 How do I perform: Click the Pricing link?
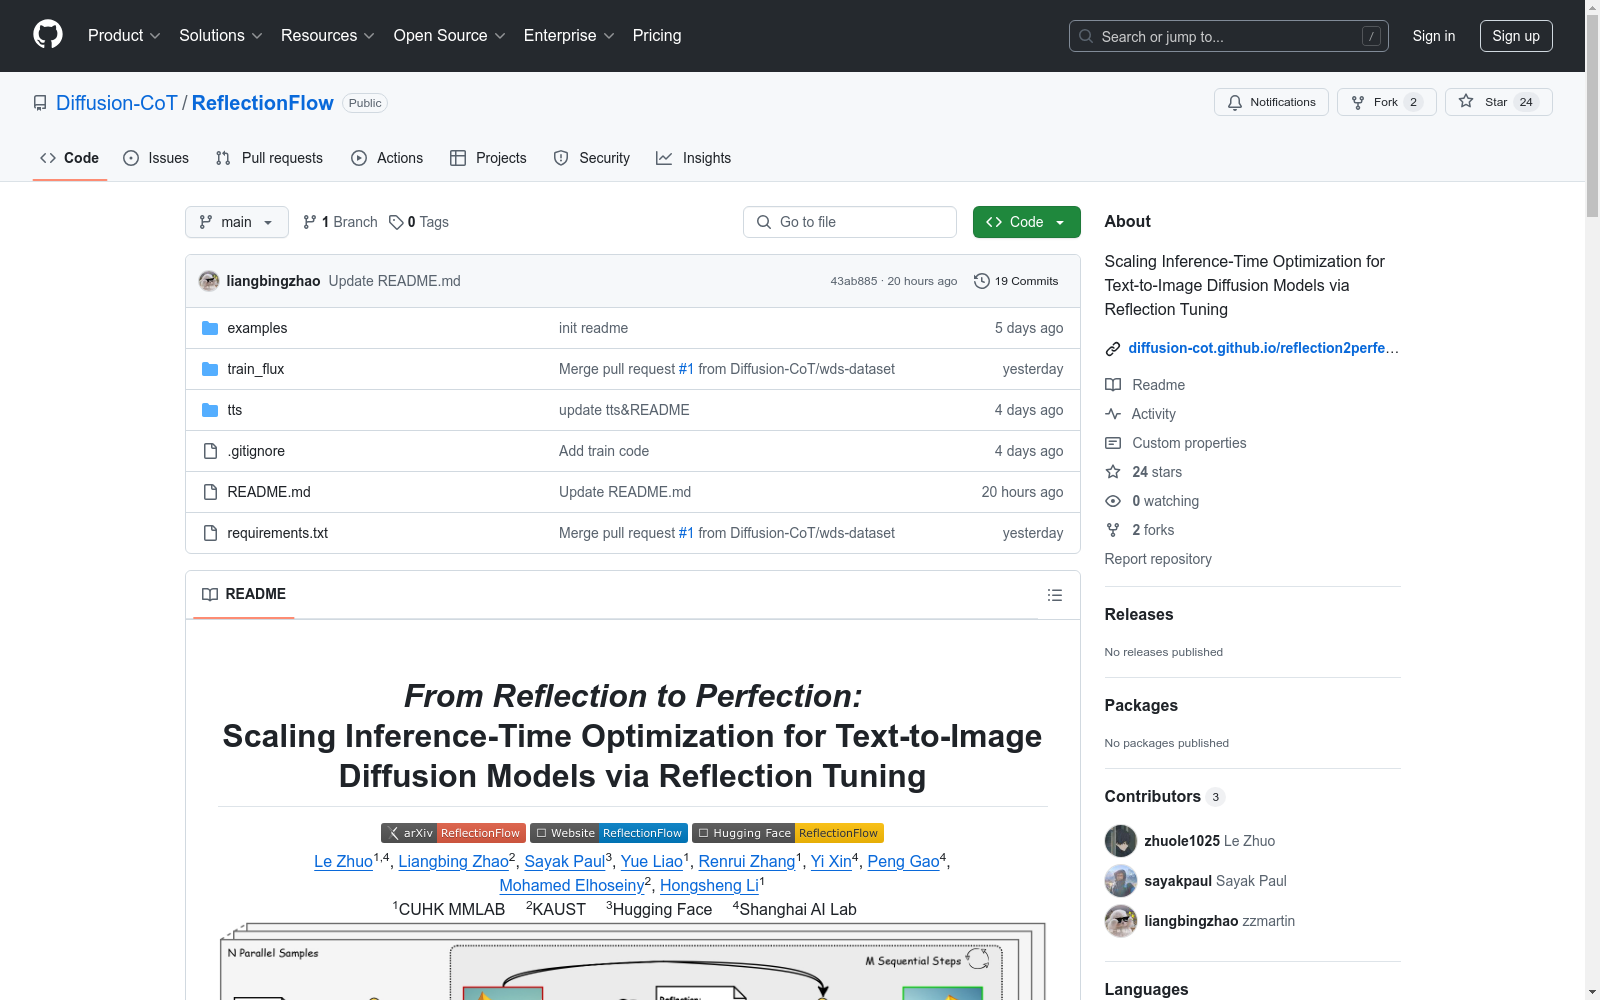pyautogui.click(x=657, y=36)
